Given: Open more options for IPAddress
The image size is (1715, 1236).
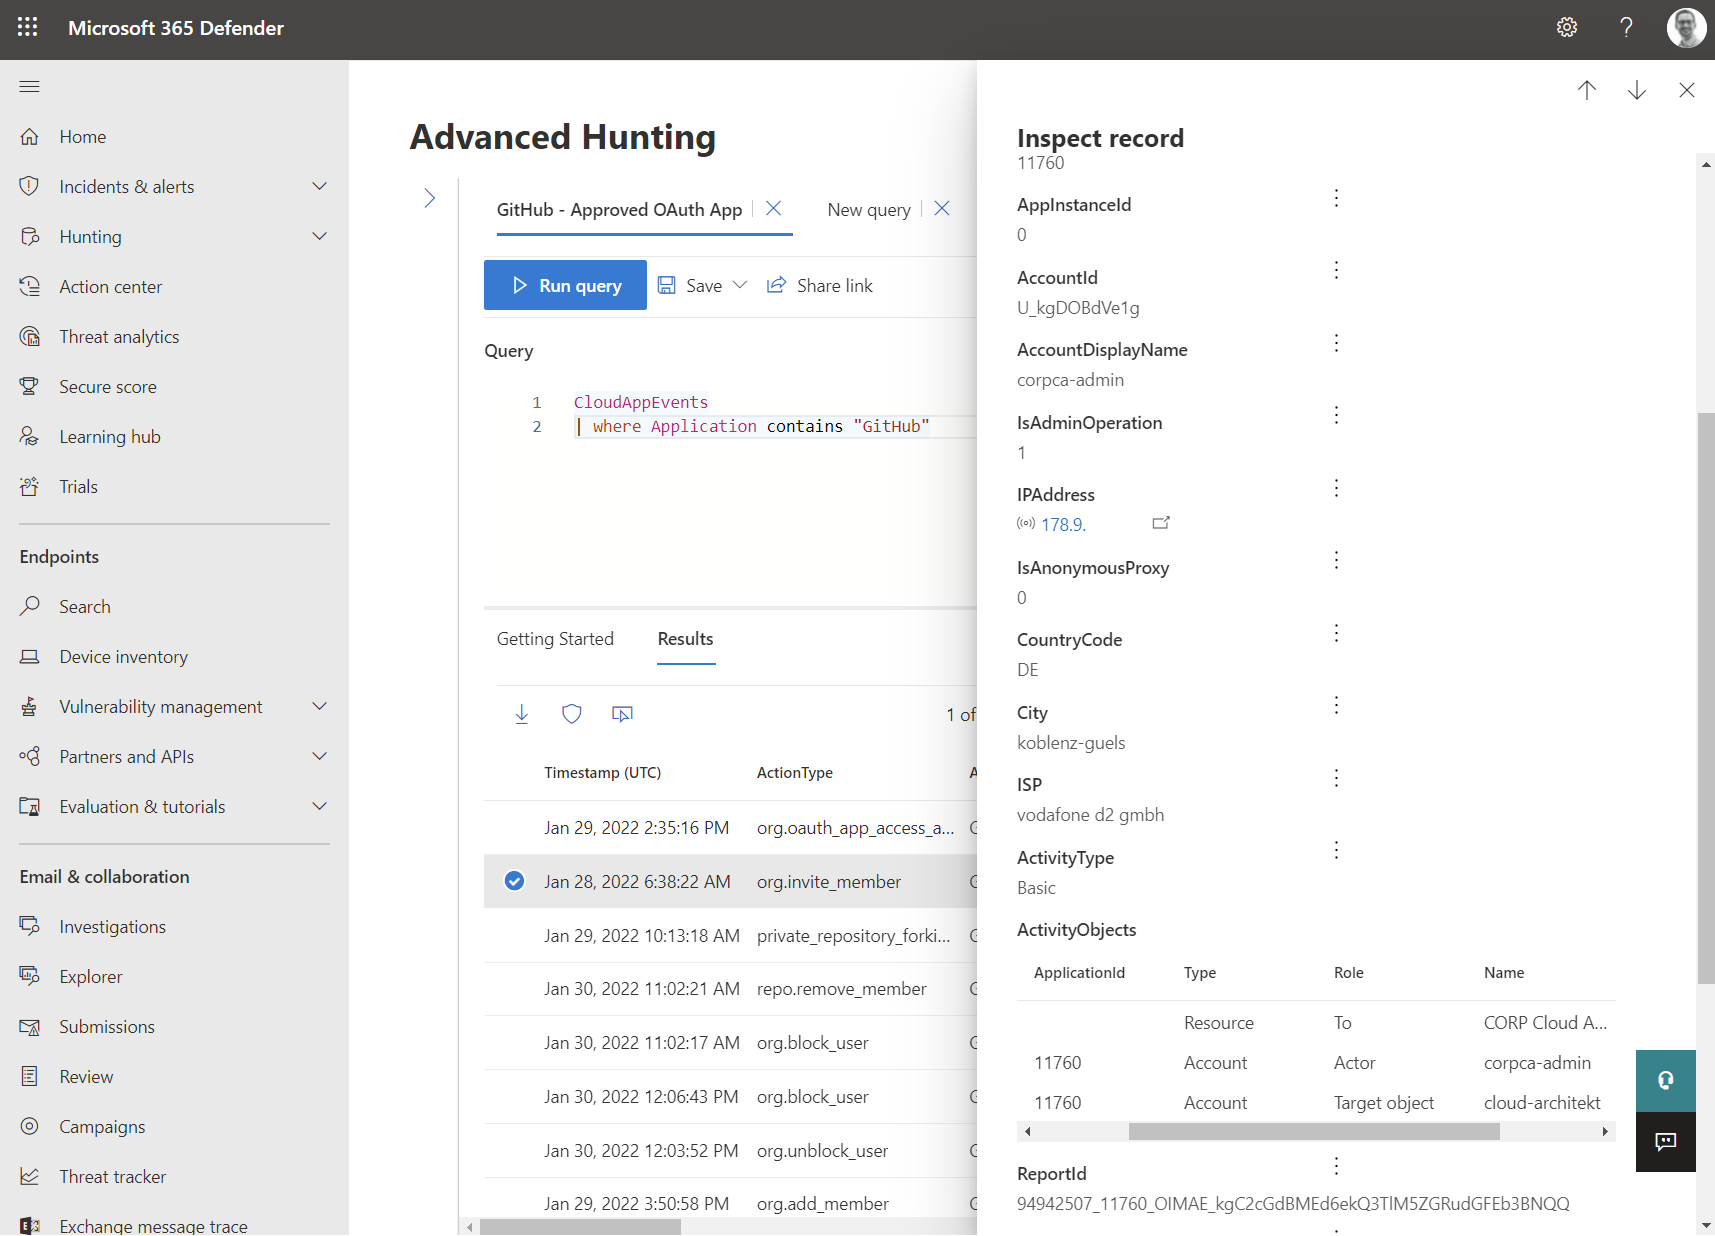Looking at the screenshot, I should point(1336,488).
